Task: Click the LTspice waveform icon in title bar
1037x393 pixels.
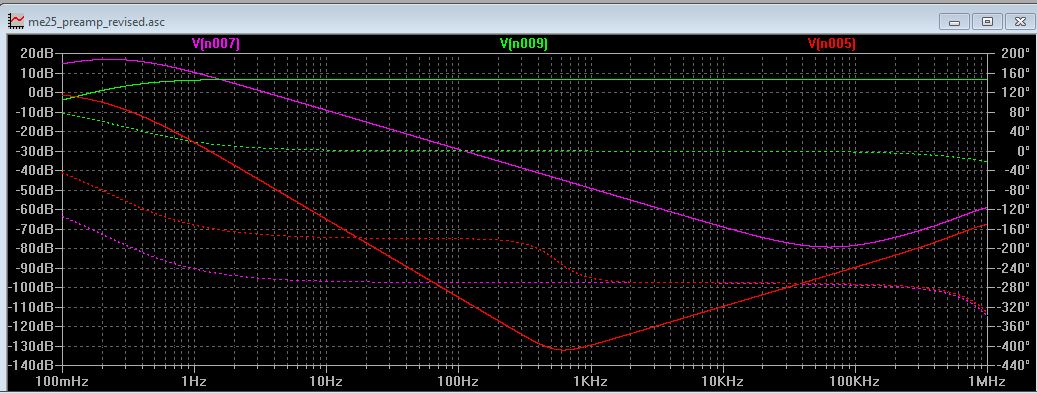Action: click(x=15, y=21)
